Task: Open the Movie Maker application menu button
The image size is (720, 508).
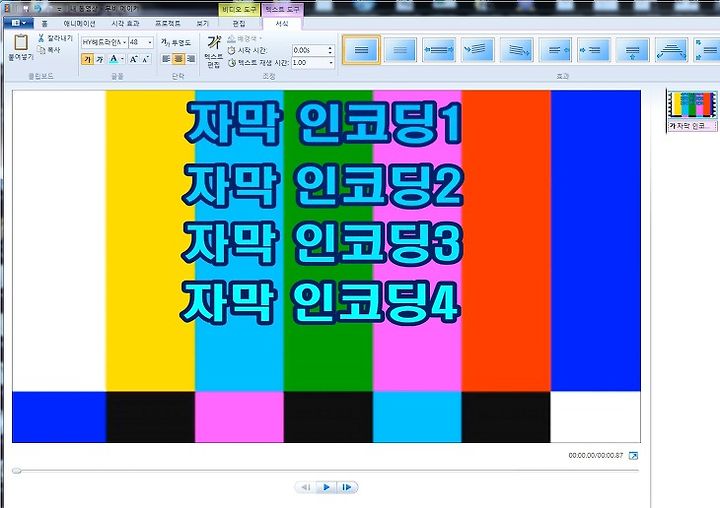Action: [18, 23]
